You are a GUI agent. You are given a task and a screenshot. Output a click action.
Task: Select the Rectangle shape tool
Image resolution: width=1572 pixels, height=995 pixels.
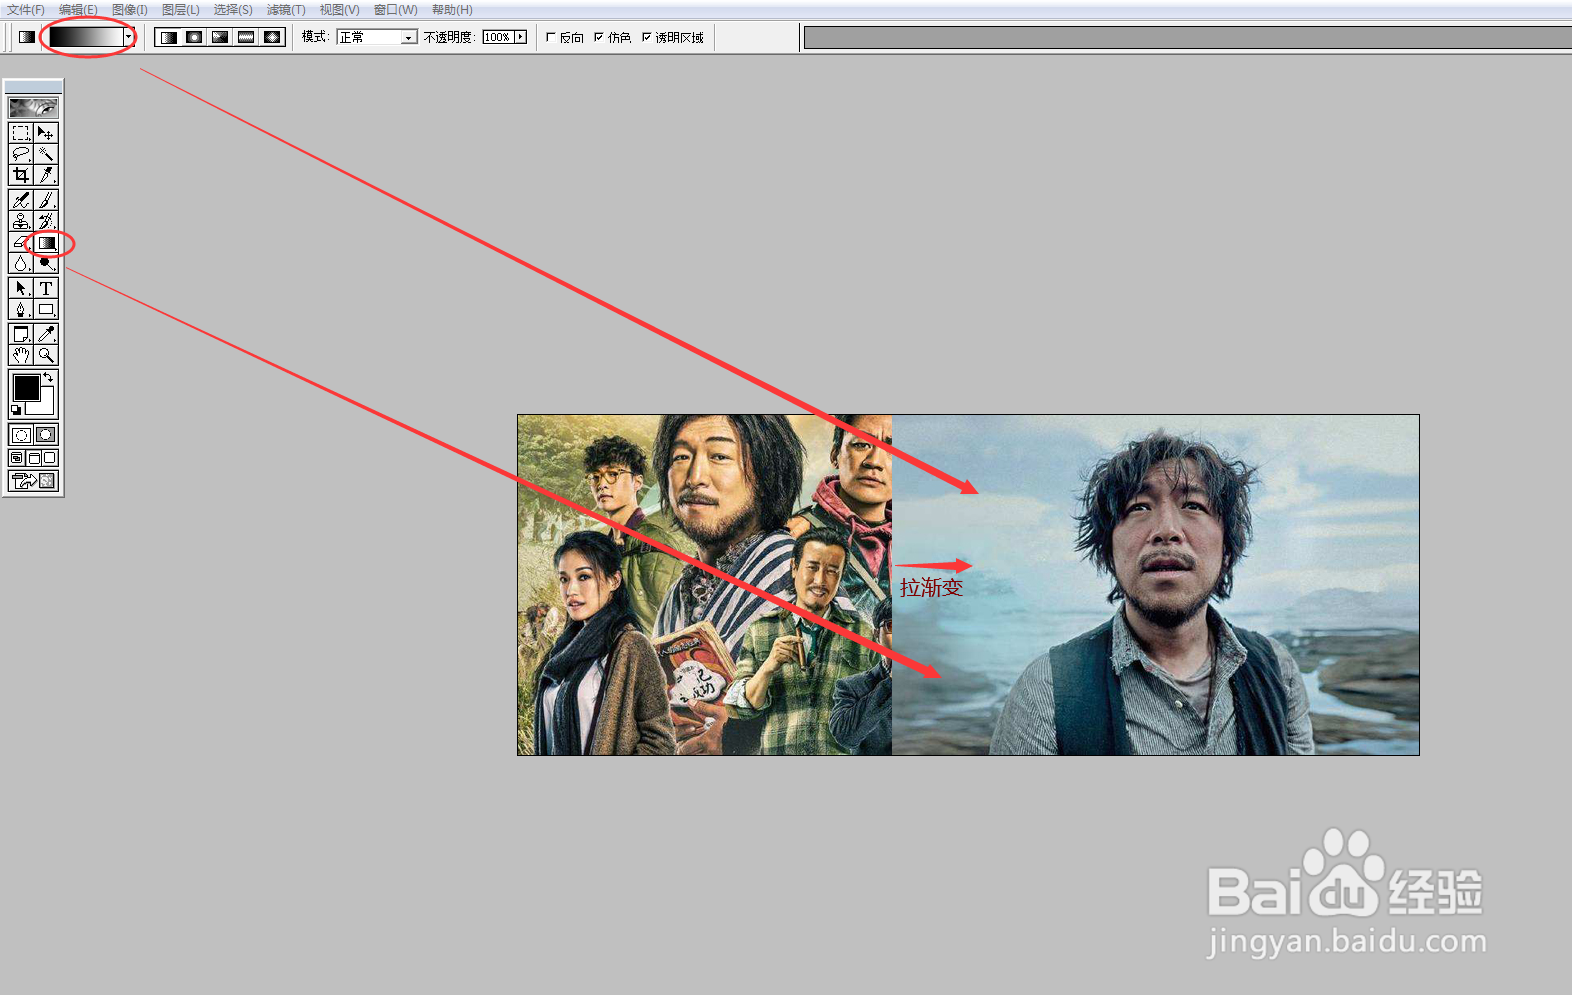46,309
